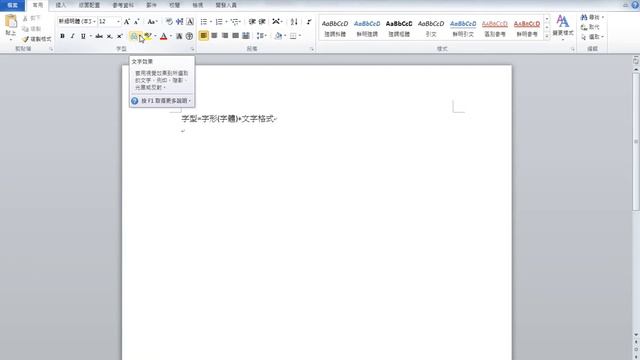This screenshot has height=360, width=640.
Task: Open the Asian Layout tool
Action: 276,22
